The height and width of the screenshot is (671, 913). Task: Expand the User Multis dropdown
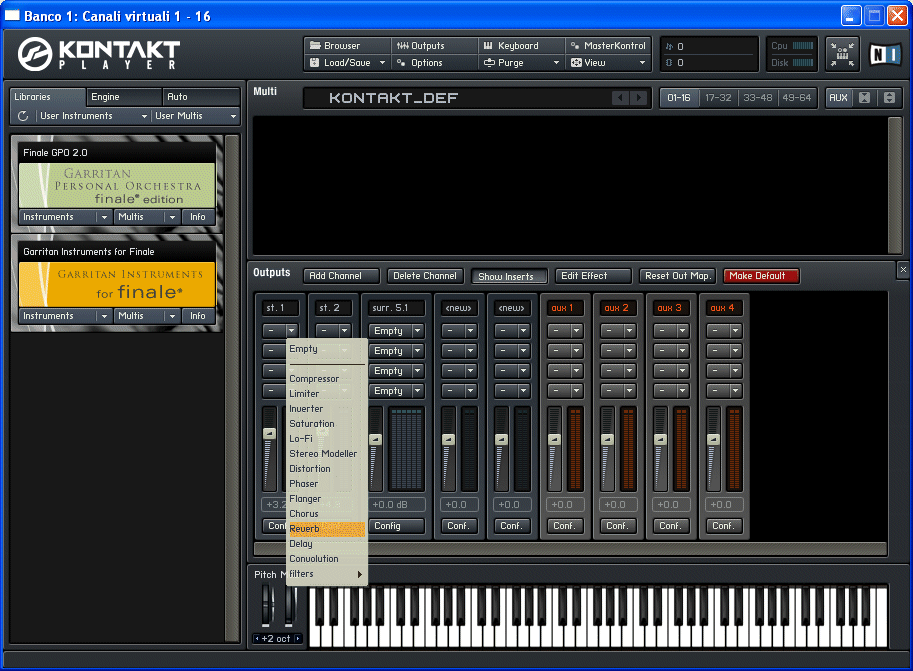(x=196, y=116)
